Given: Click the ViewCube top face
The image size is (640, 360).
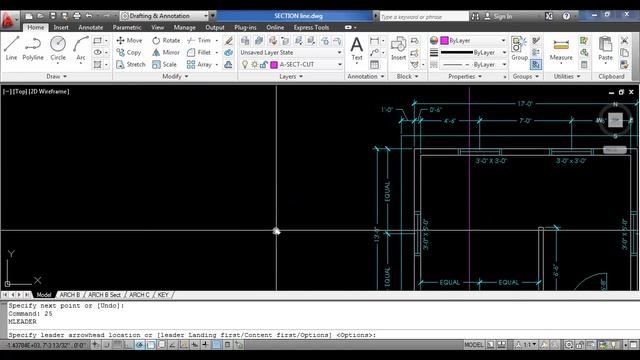Looking at the screenshot, I should coord(615,120).
